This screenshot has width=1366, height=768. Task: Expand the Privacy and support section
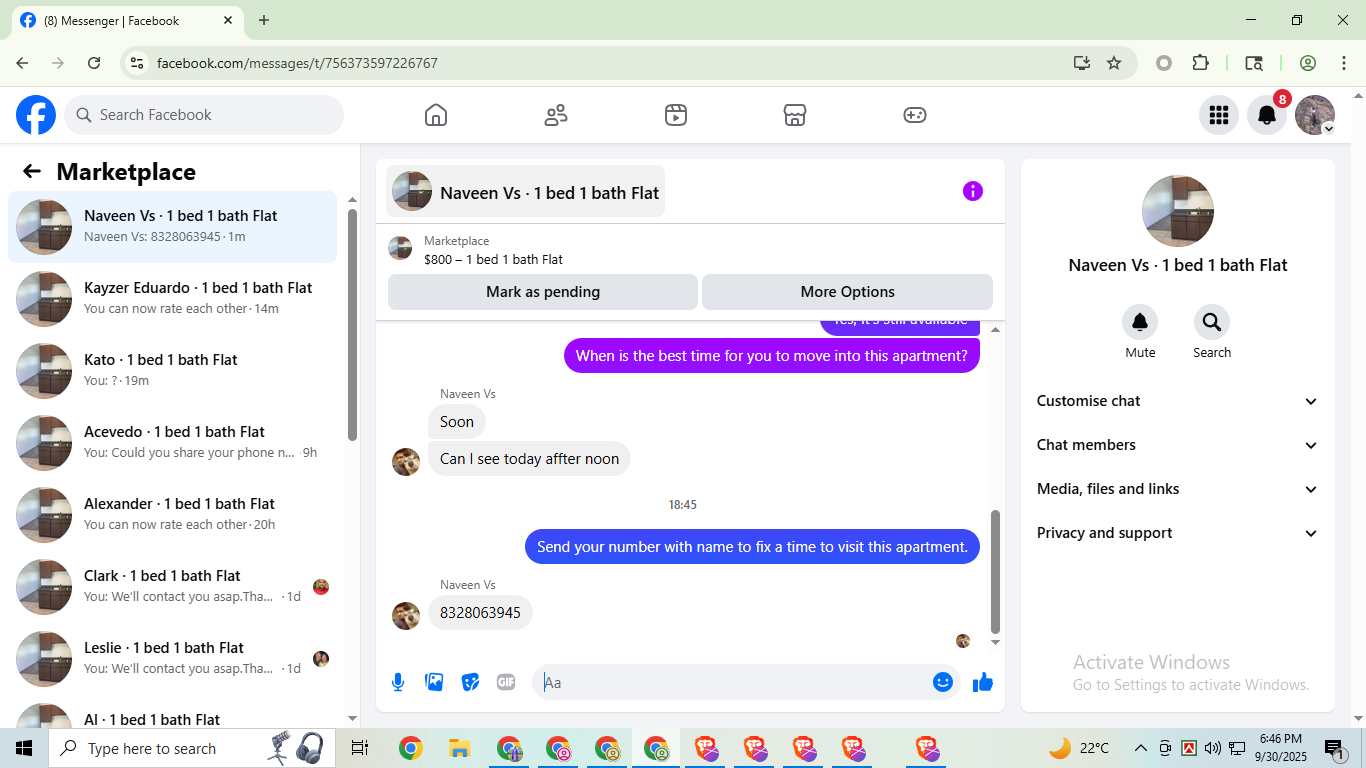pos(1178,533)
